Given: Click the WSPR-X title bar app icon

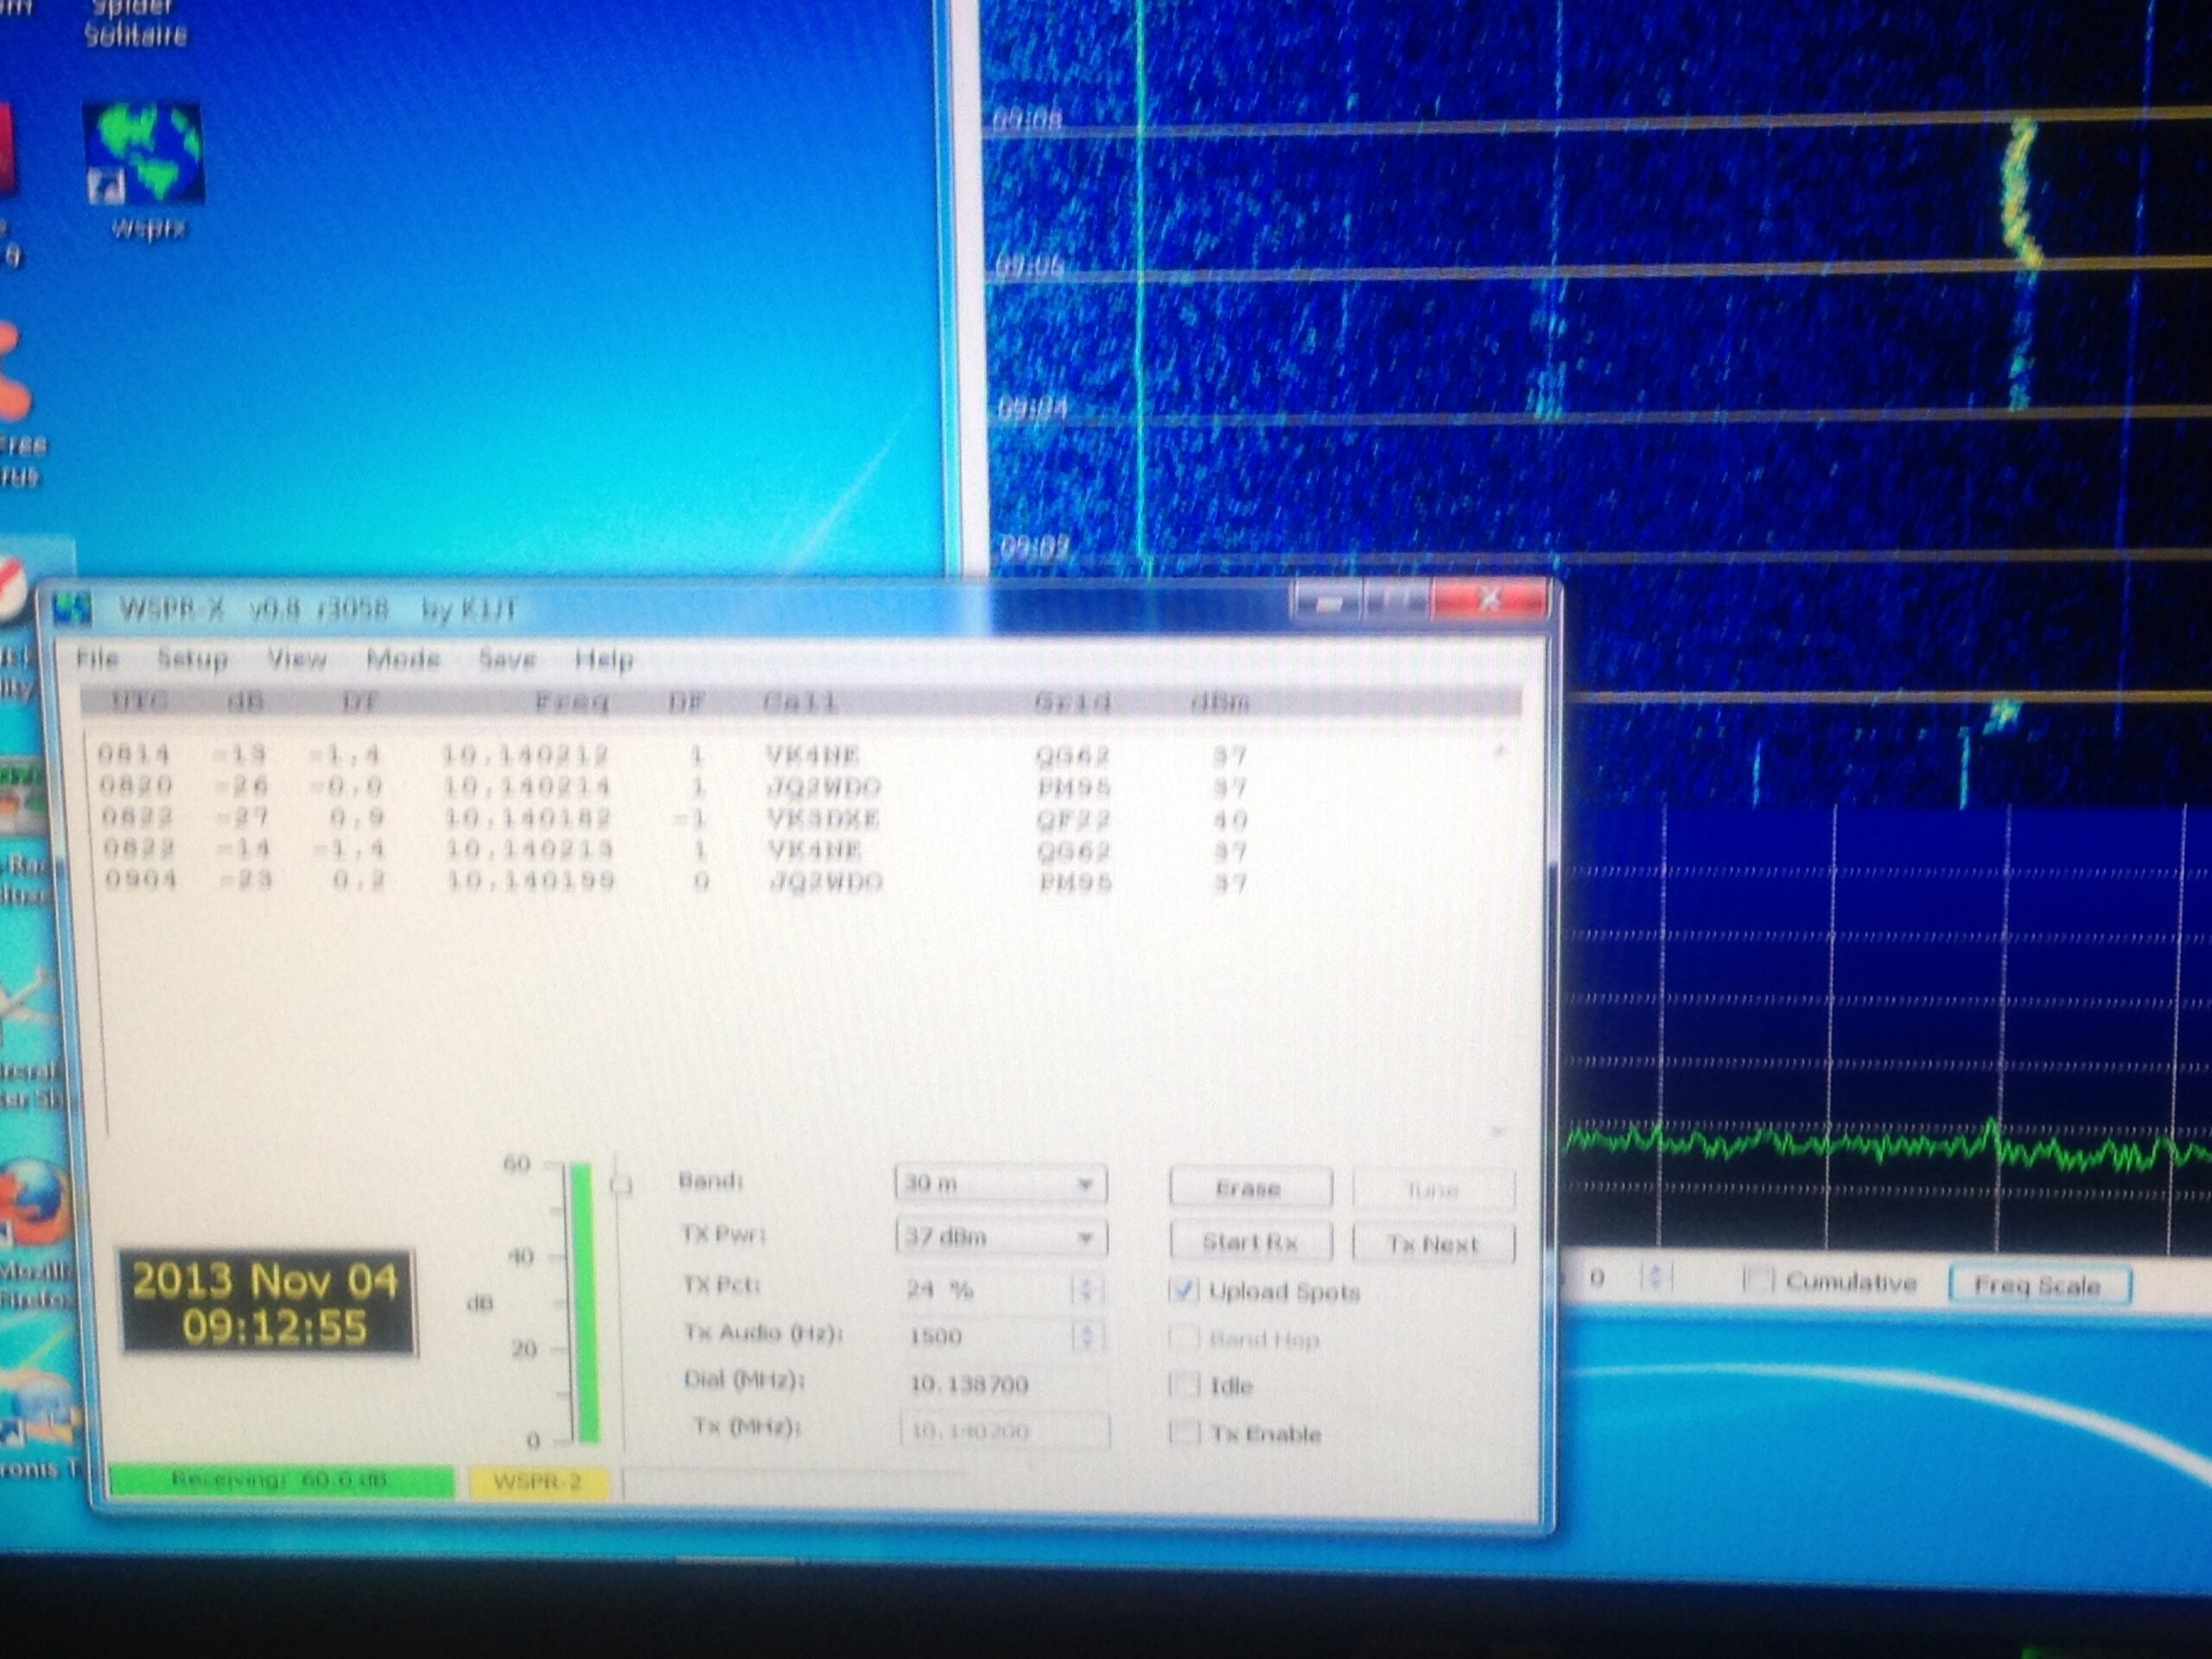Looking at the screenshot, I should pyautogui.click(x=72, y=607).
